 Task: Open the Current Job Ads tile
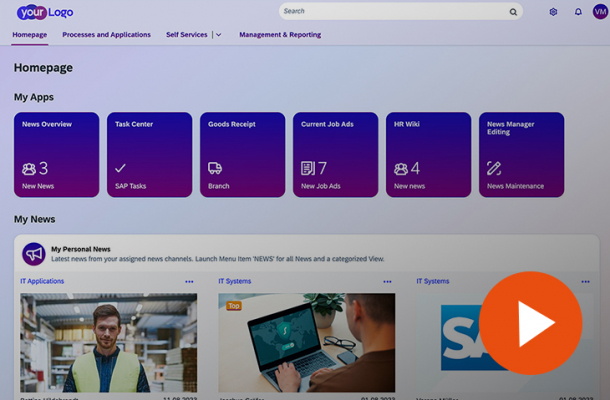(x=335, y=154)
